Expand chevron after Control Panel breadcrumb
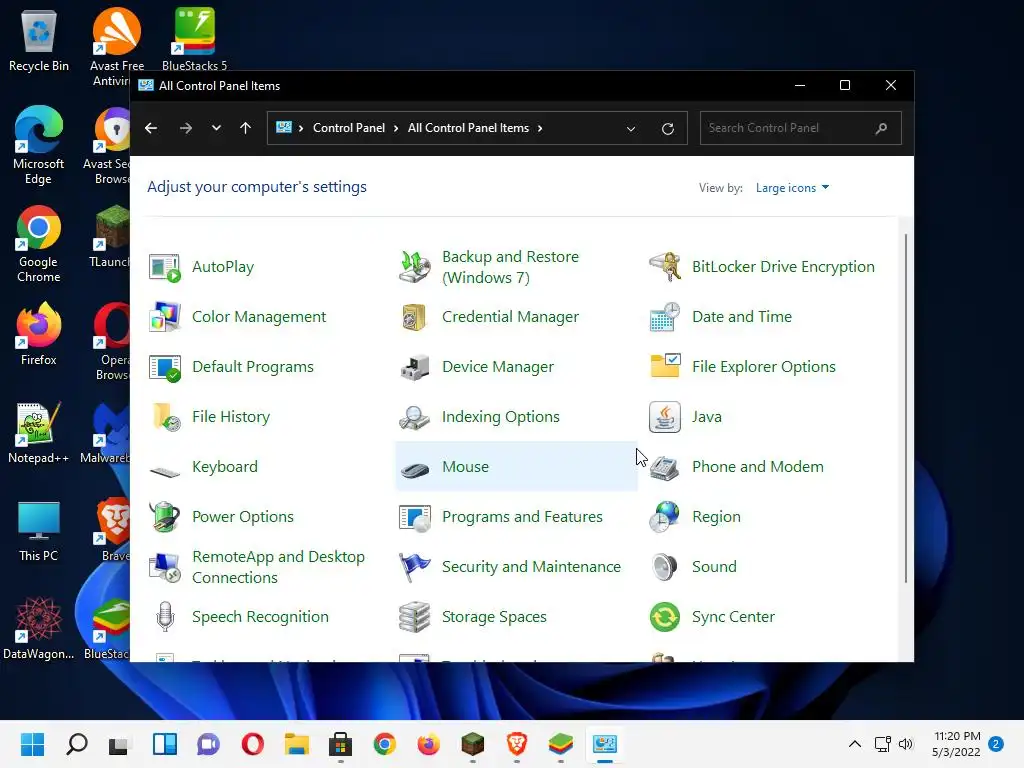 click(x=396, y=128)
